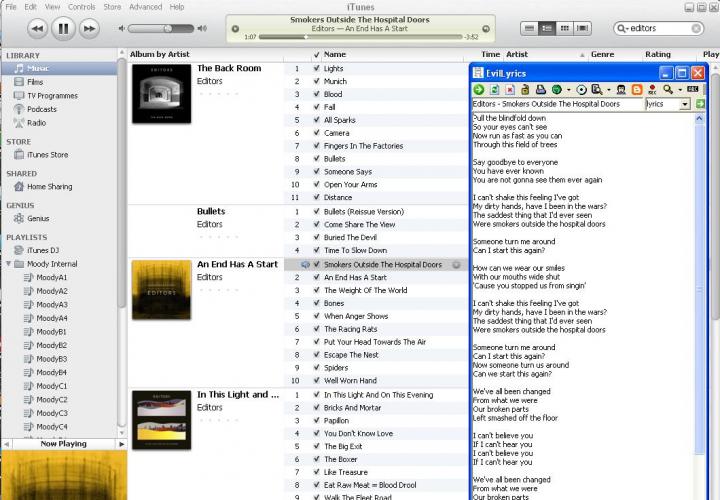Switch to list view
Screen dimensions: 720x500
(529, 28)
